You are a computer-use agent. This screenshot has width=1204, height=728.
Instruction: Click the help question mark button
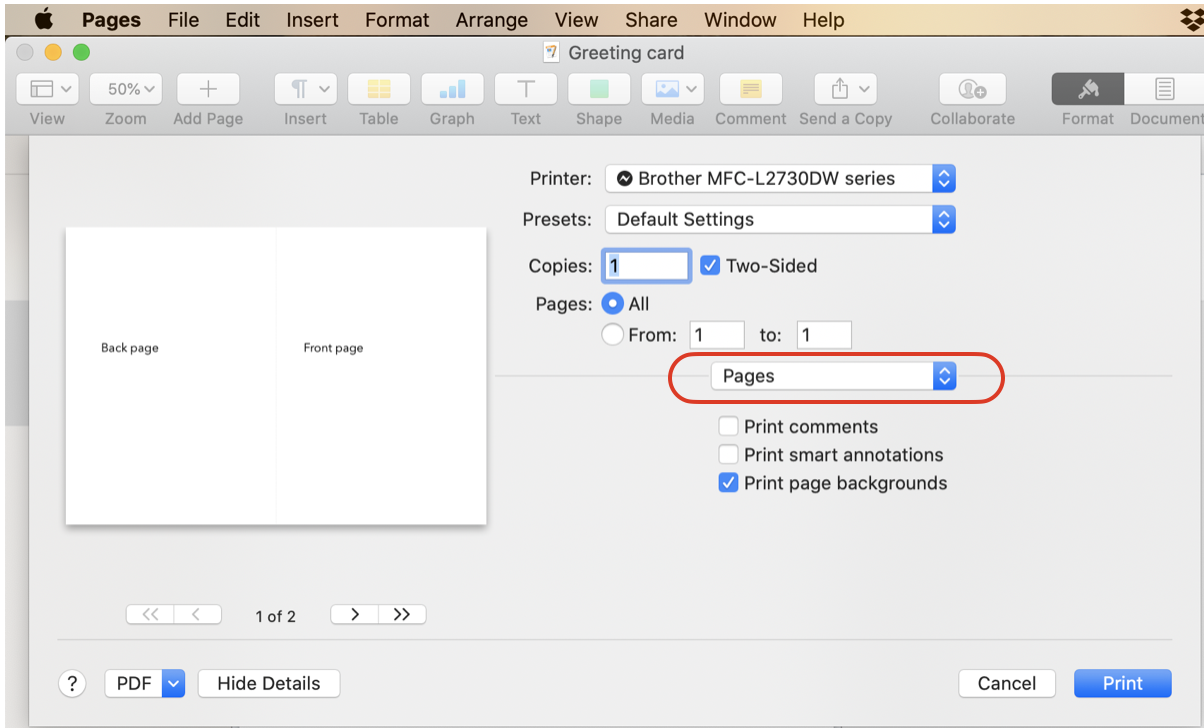click(x=72, y=683)
